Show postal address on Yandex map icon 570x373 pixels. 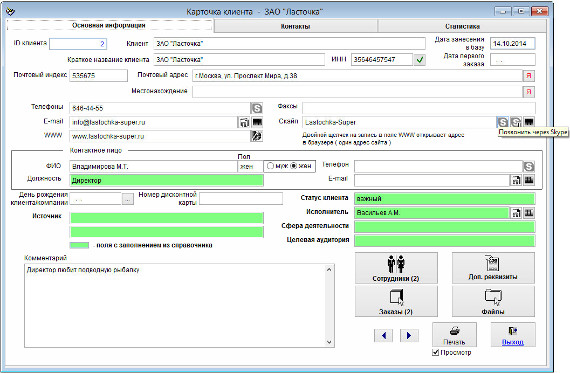coord(529,76)
